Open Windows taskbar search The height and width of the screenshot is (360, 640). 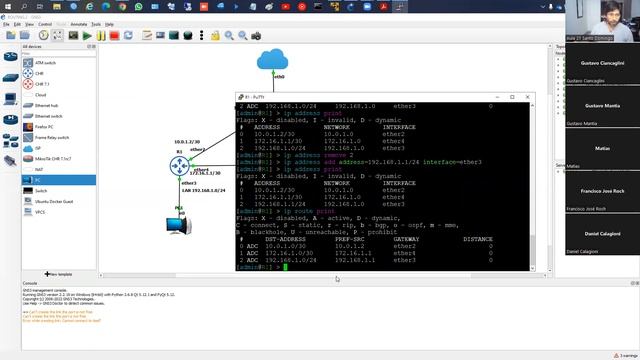24,7
